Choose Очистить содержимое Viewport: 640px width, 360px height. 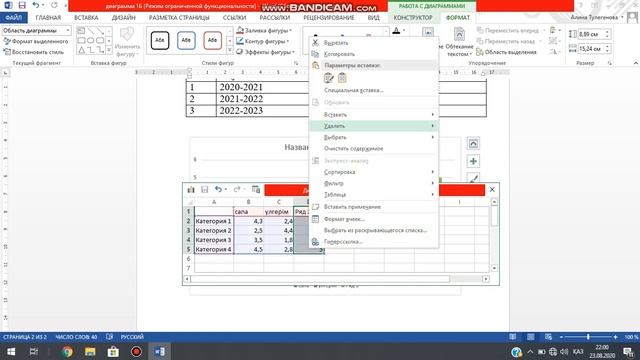click(373, 149)
